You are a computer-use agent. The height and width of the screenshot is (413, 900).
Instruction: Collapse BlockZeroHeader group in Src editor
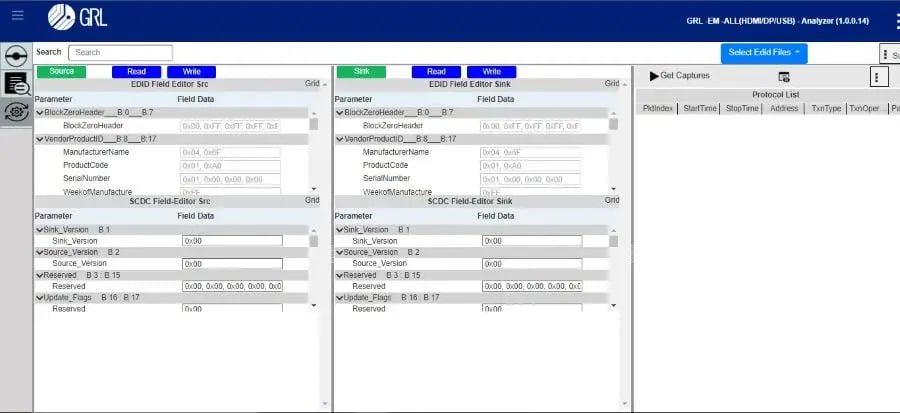[39, 113]
